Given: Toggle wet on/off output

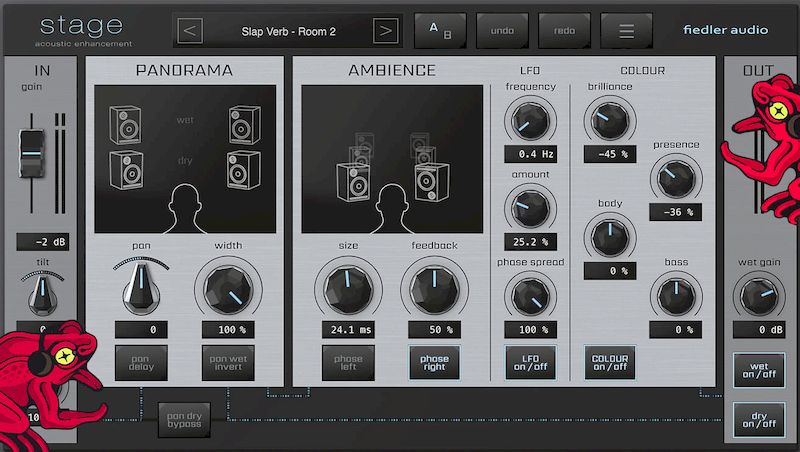Looking at the screenshot, I should click(759, 370).
